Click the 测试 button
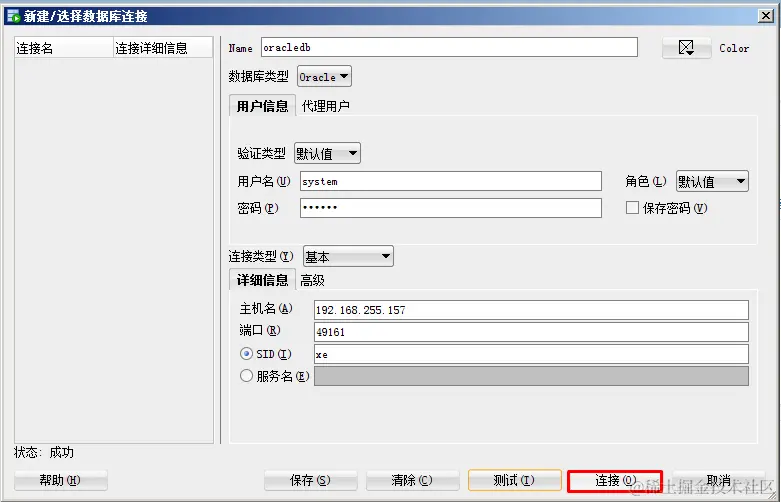The height and width of the screenshot is (502, 781). 515,480
